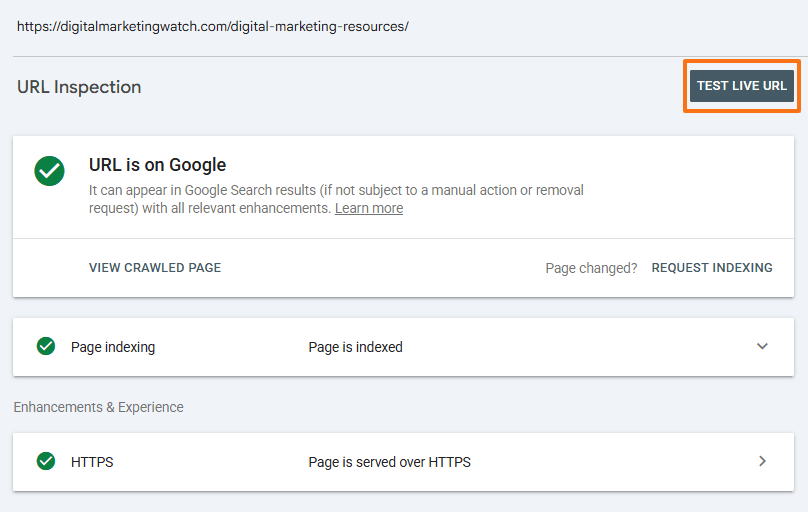Click REQUEST INDEXING
808x512 pixels.
(712, 268)
